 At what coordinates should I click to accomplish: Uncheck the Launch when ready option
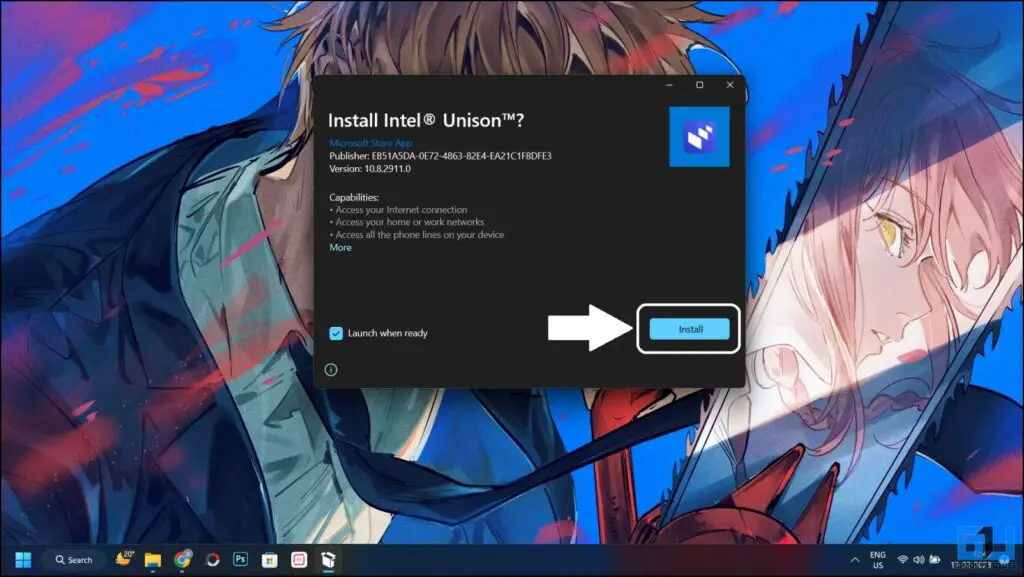click(336, 333)
